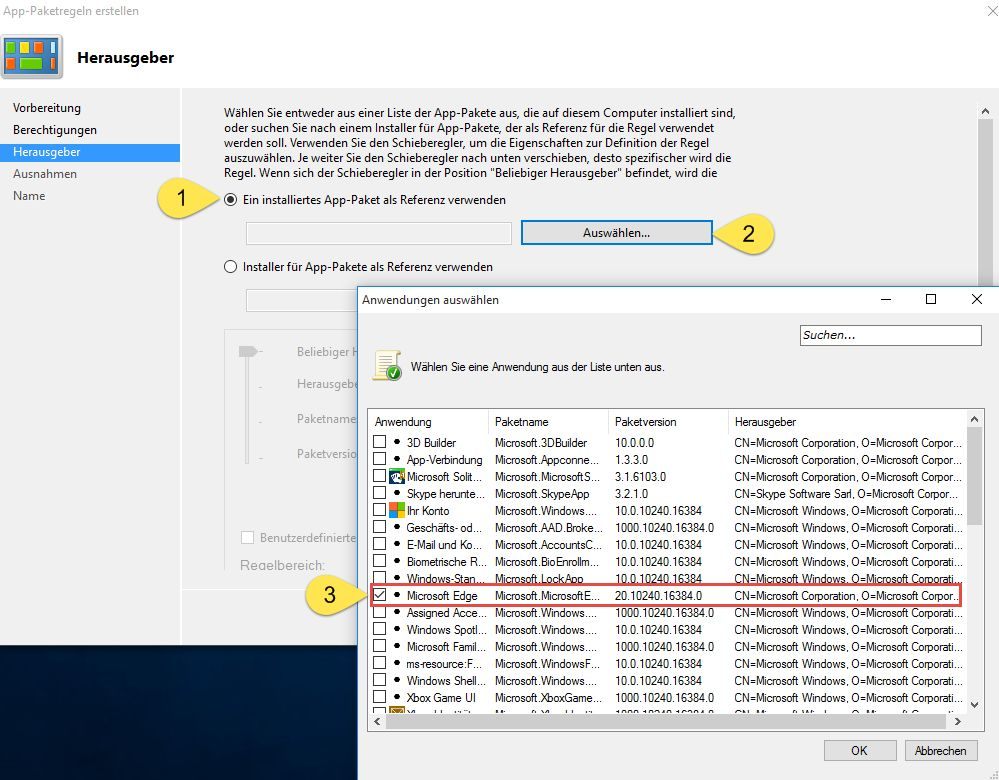This screenshot has height=780, width=999.
Task: Select the Microsoft Famil... application row
Action: (446, 646)
